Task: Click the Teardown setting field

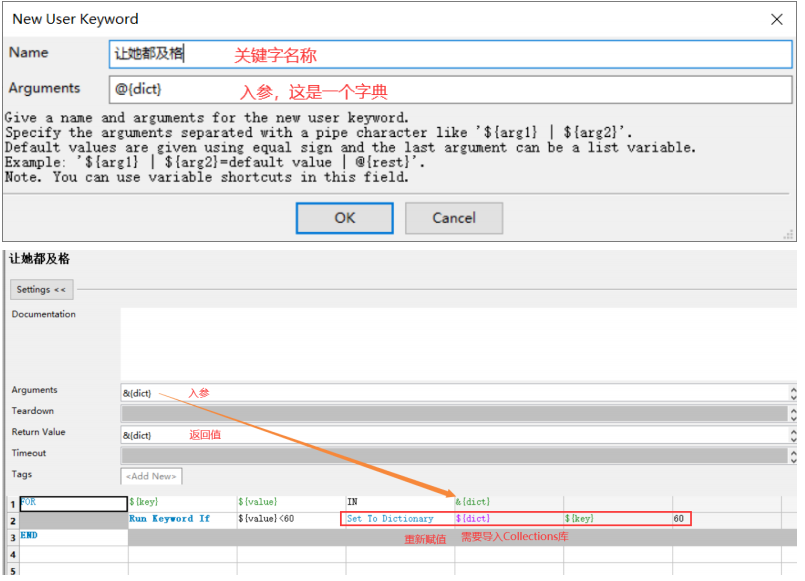Action: tap(455, 414)
